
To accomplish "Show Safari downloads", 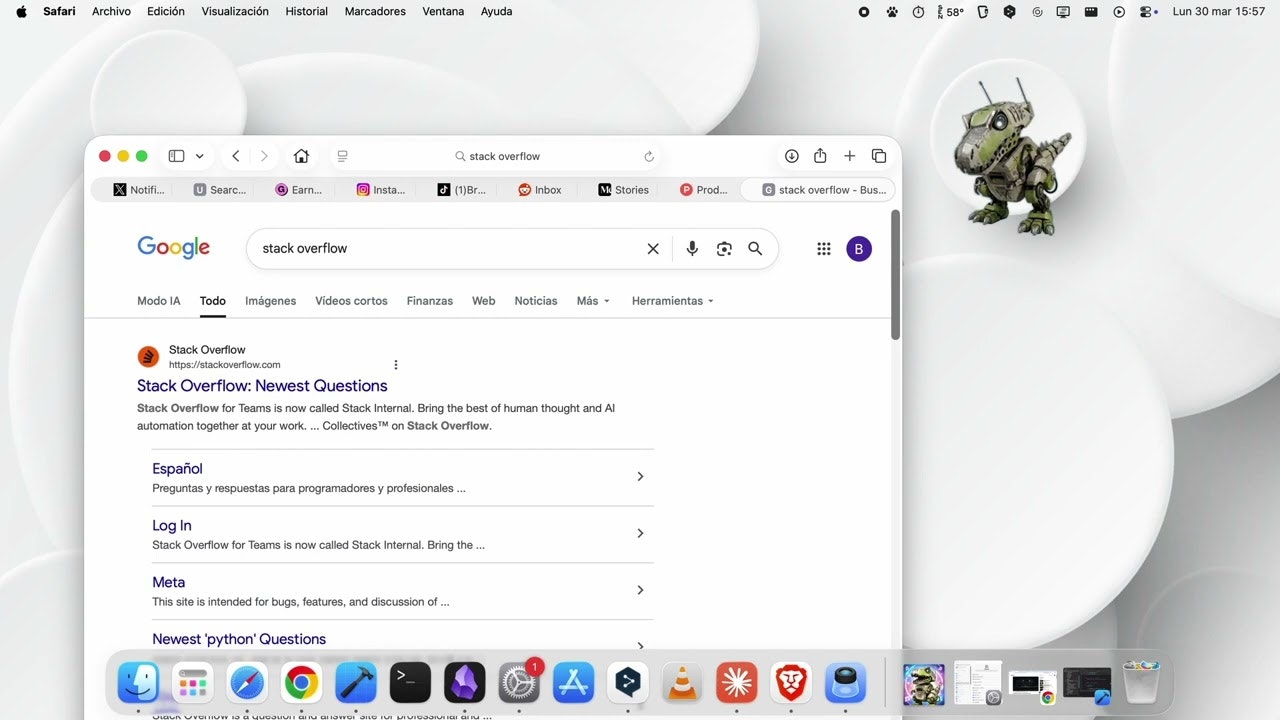I will point(791,156).
